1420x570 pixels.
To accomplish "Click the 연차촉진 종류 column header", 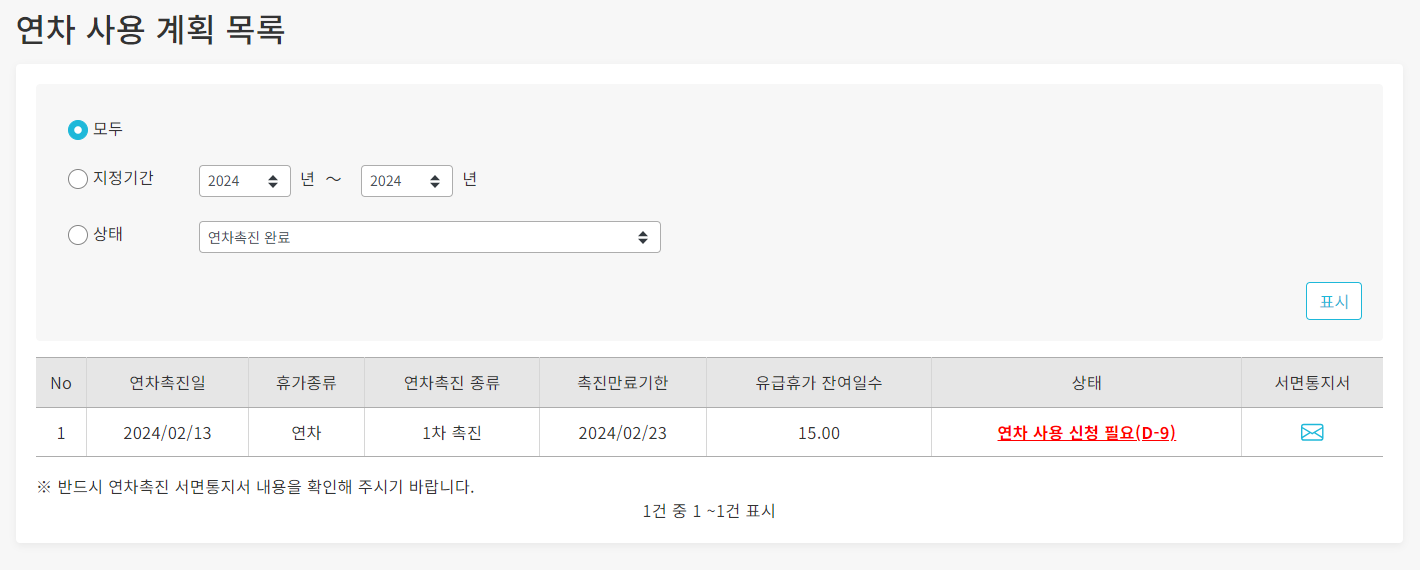I will point(452,383).
